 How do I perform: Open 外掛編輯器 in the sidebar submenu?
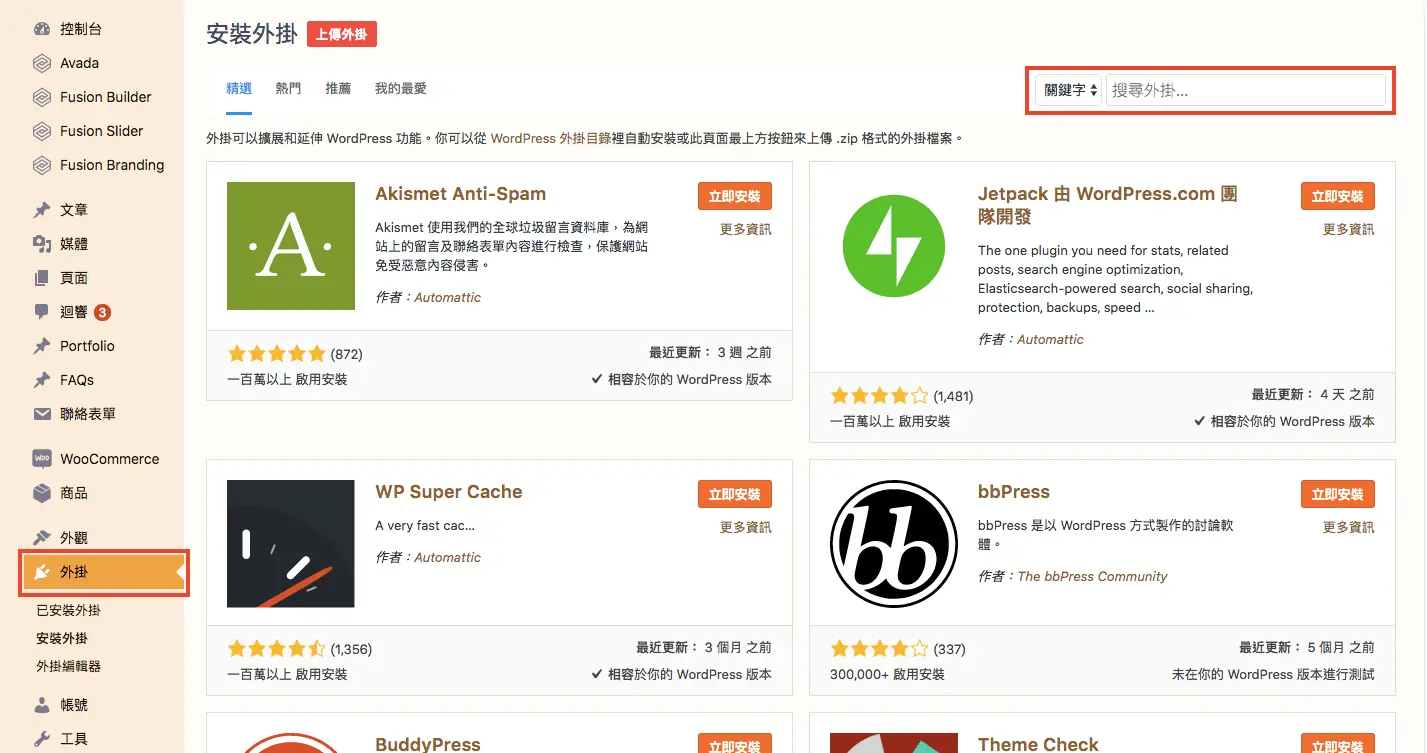[68, 666]
